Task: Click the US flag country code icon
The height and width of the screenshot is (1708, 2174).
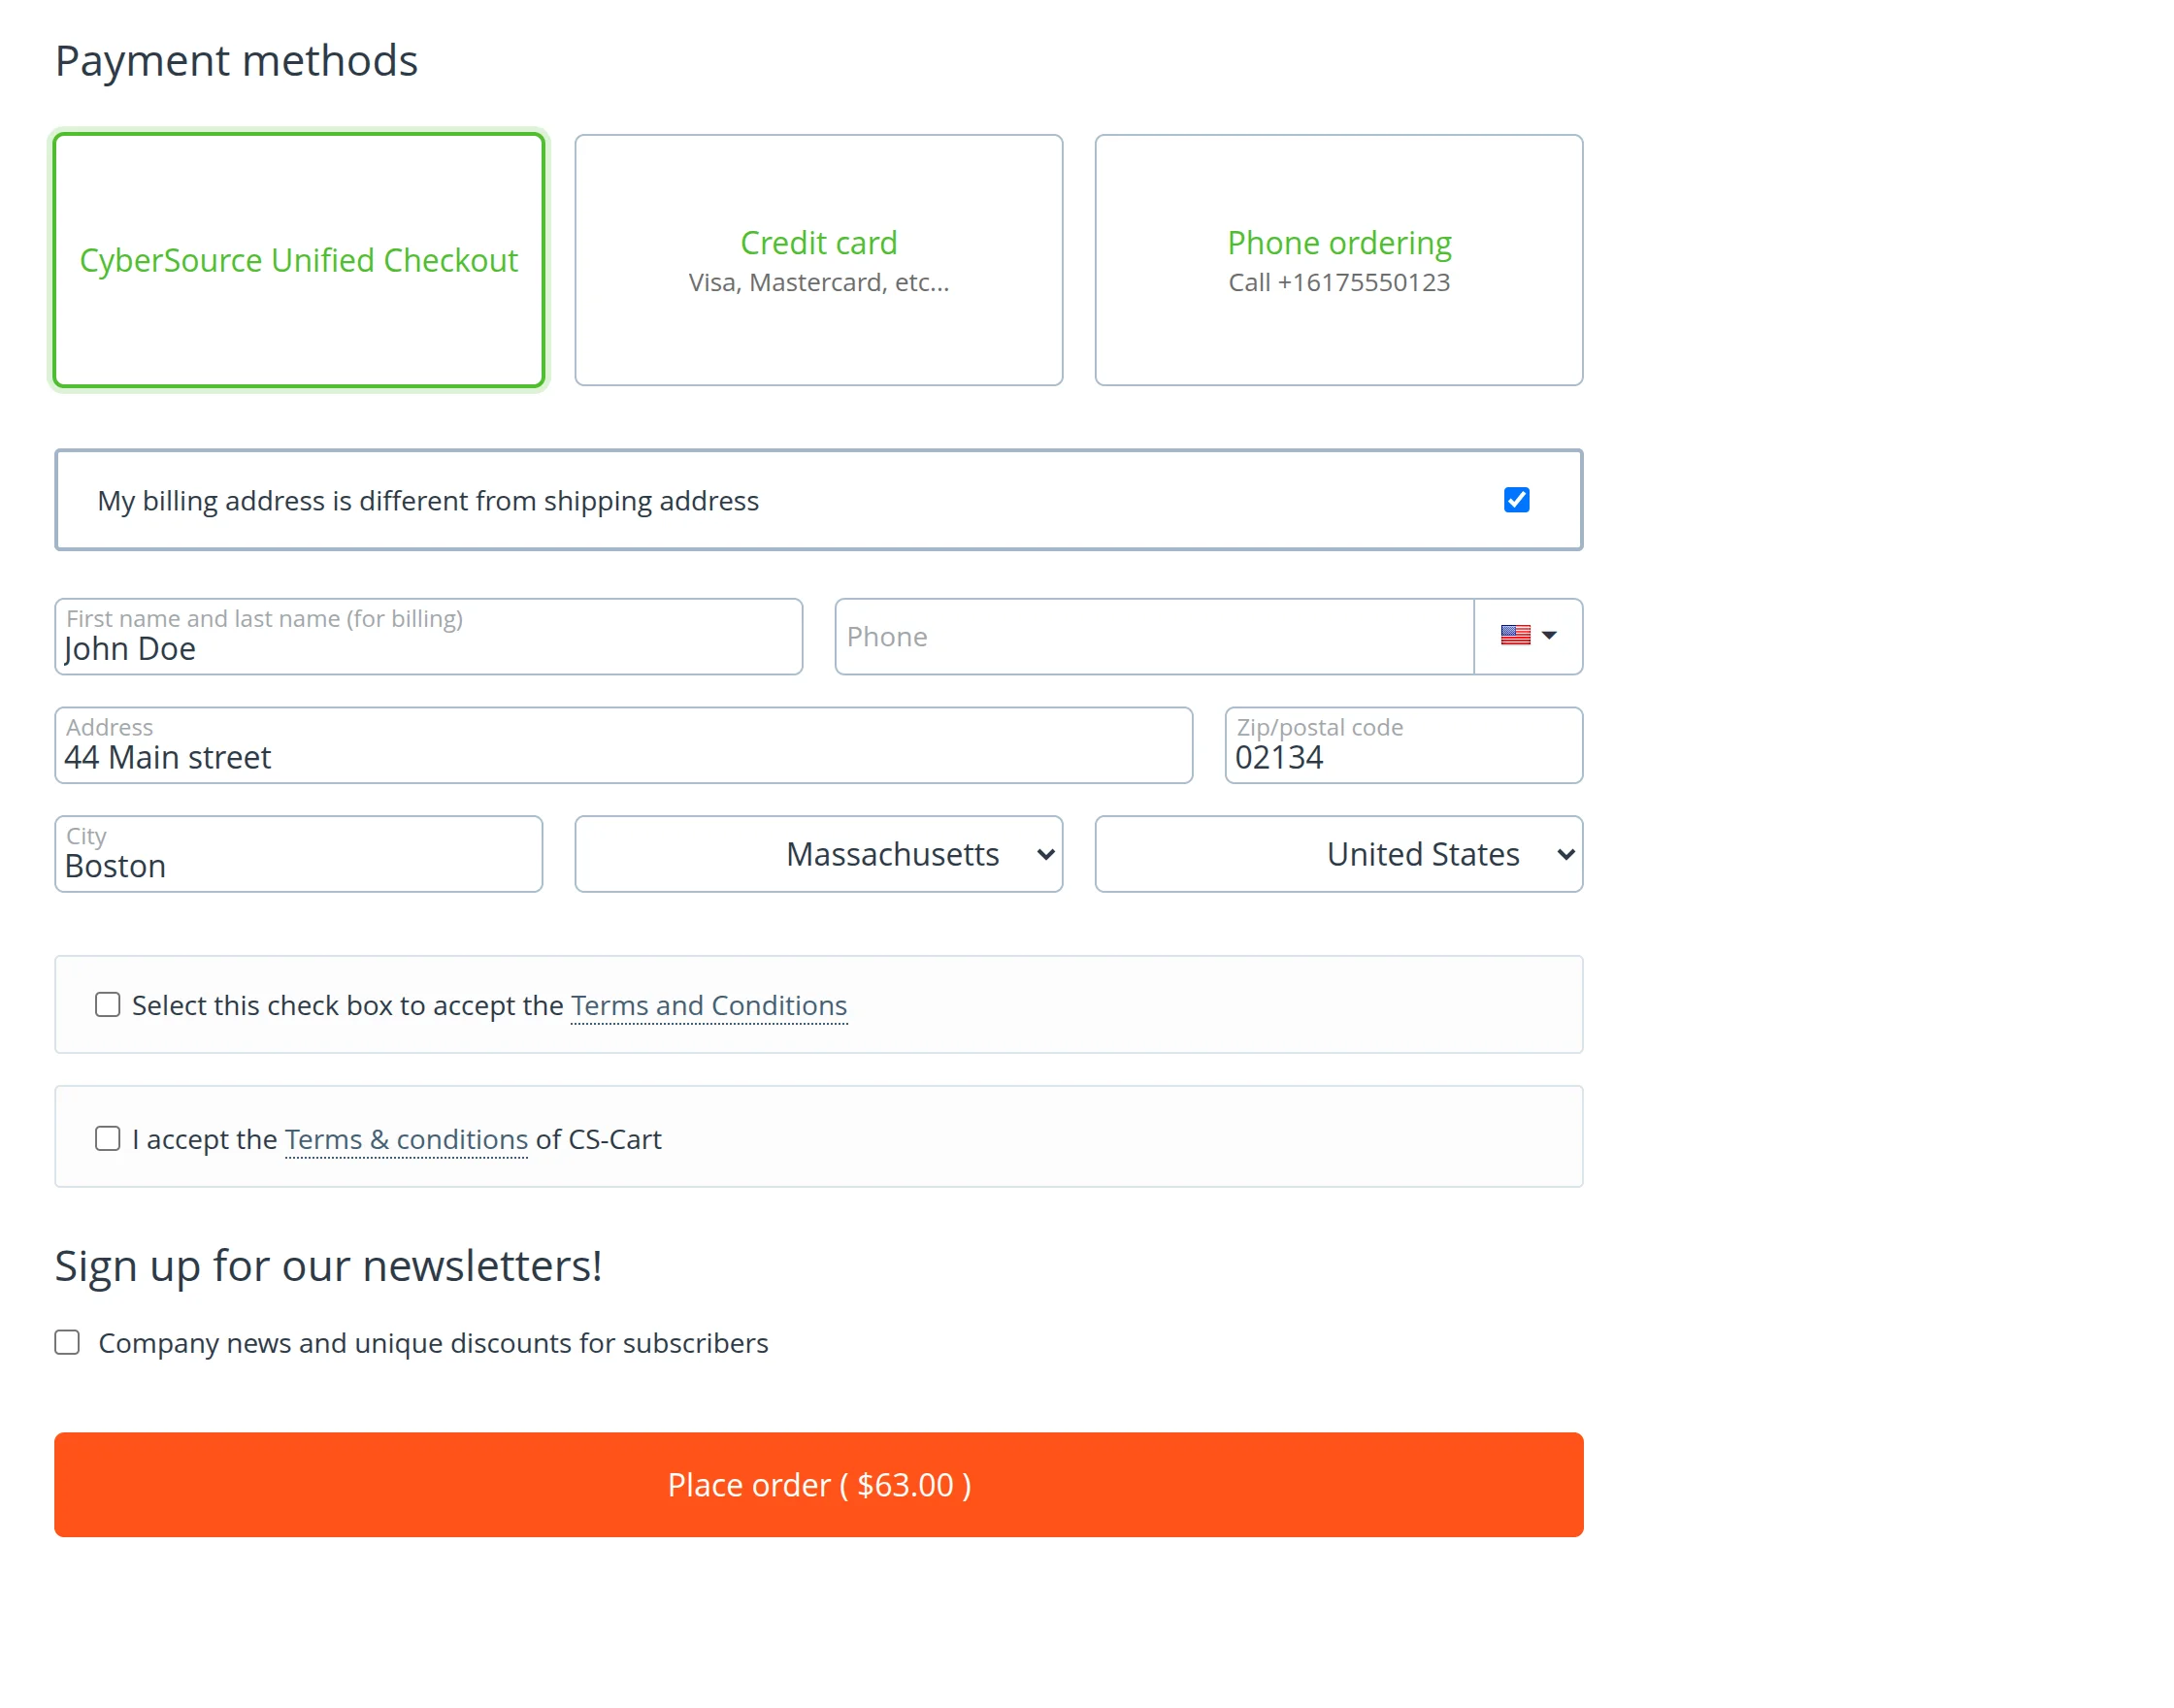Action: pyautogui.click(x=1515, y=636)
